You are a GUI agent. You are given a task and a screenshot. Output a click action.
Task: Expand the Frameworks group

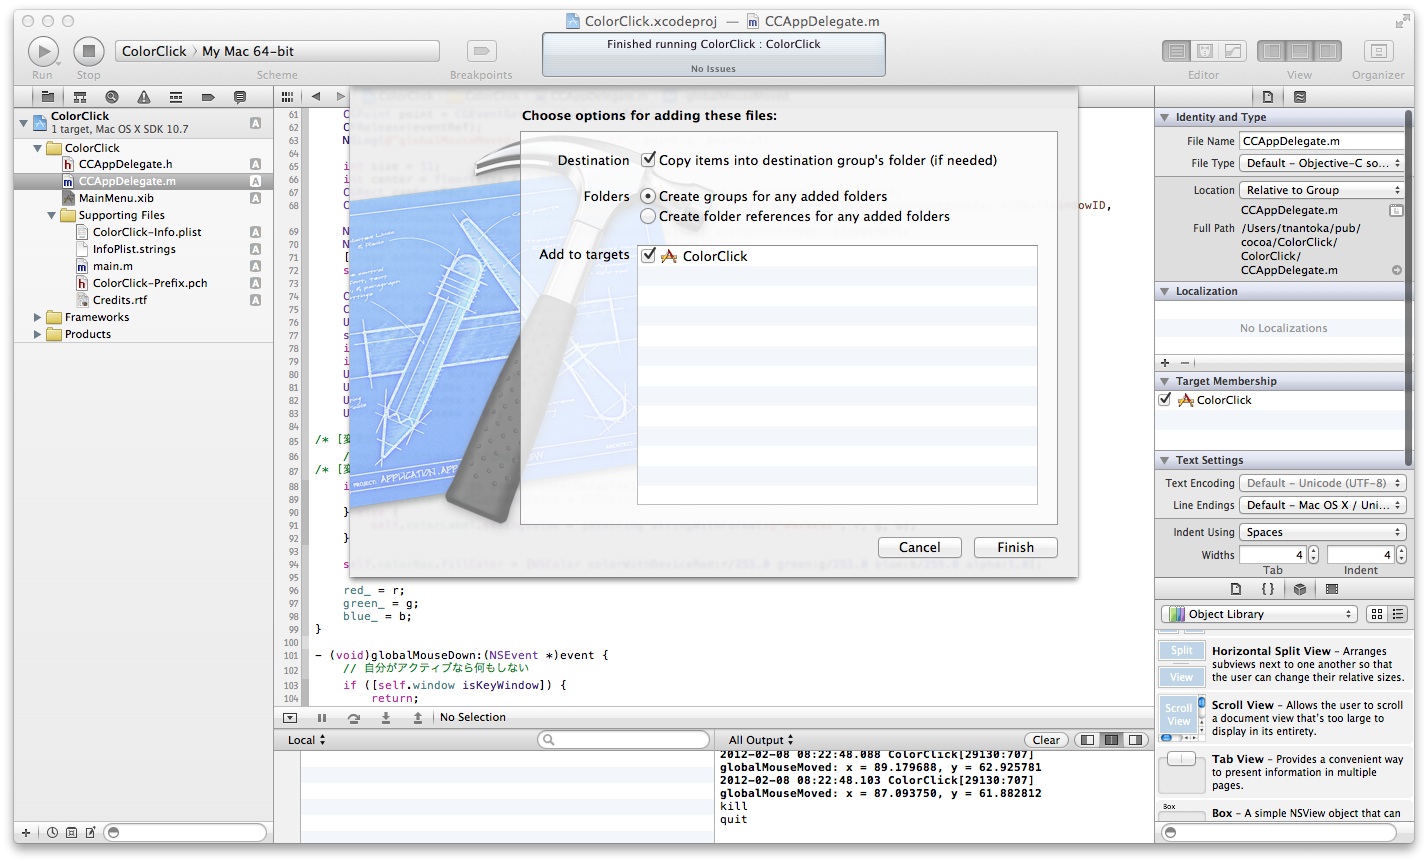[x=38, y=317]
